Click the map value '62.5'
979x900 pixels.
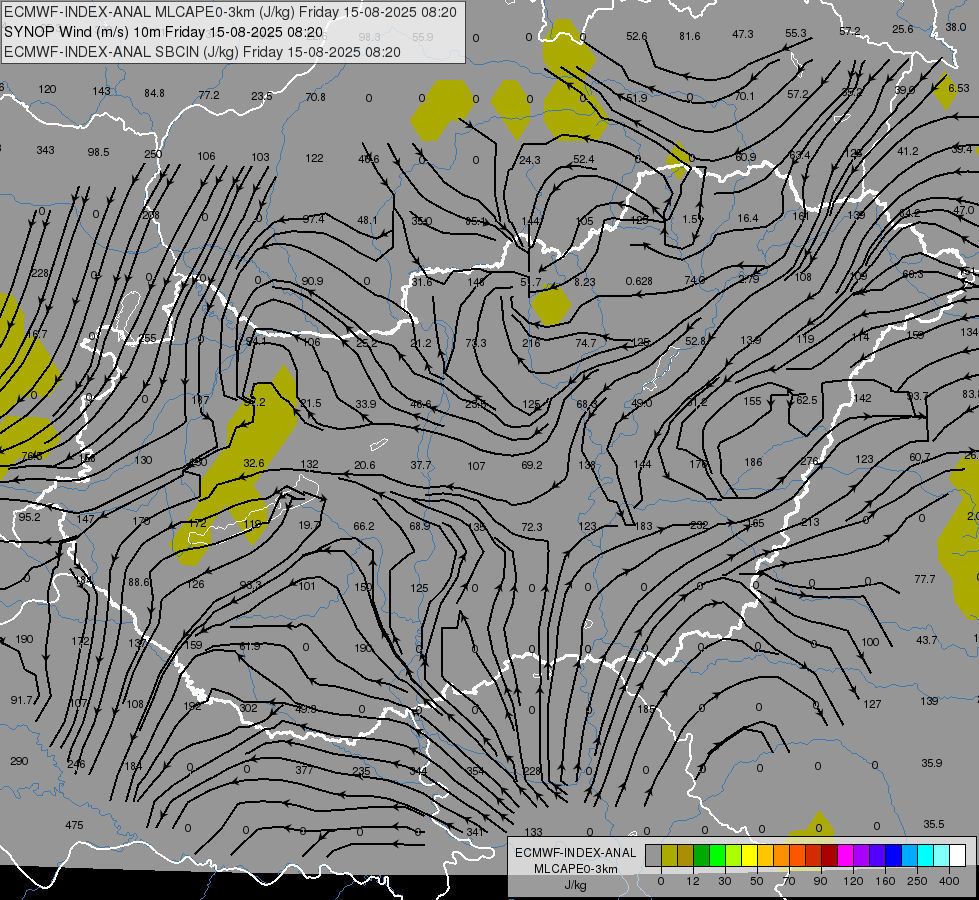coord(806,400)
